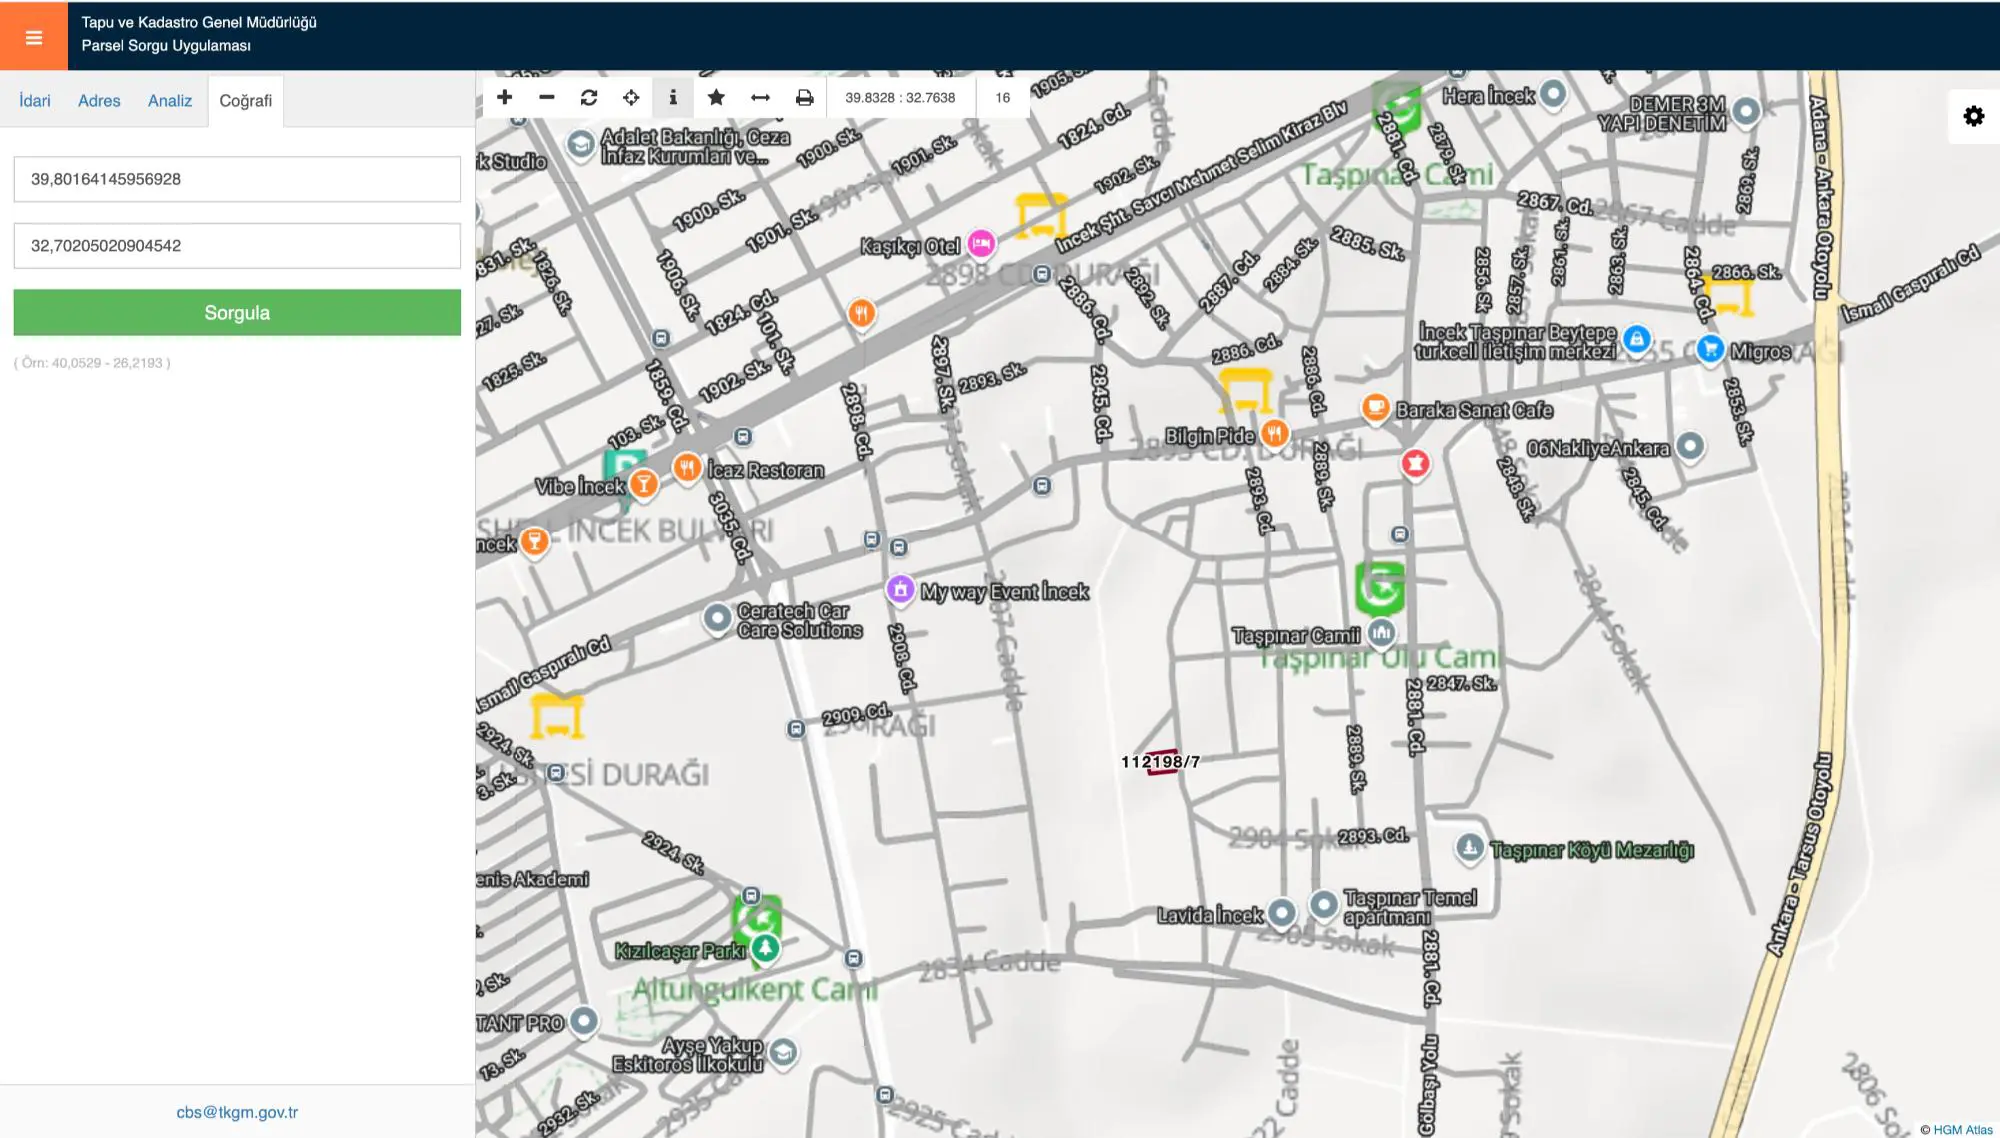This screenshot has width=2000, height=1138.
Task: Click the Vibe İncek bar marker
Action: pos(644,484)
